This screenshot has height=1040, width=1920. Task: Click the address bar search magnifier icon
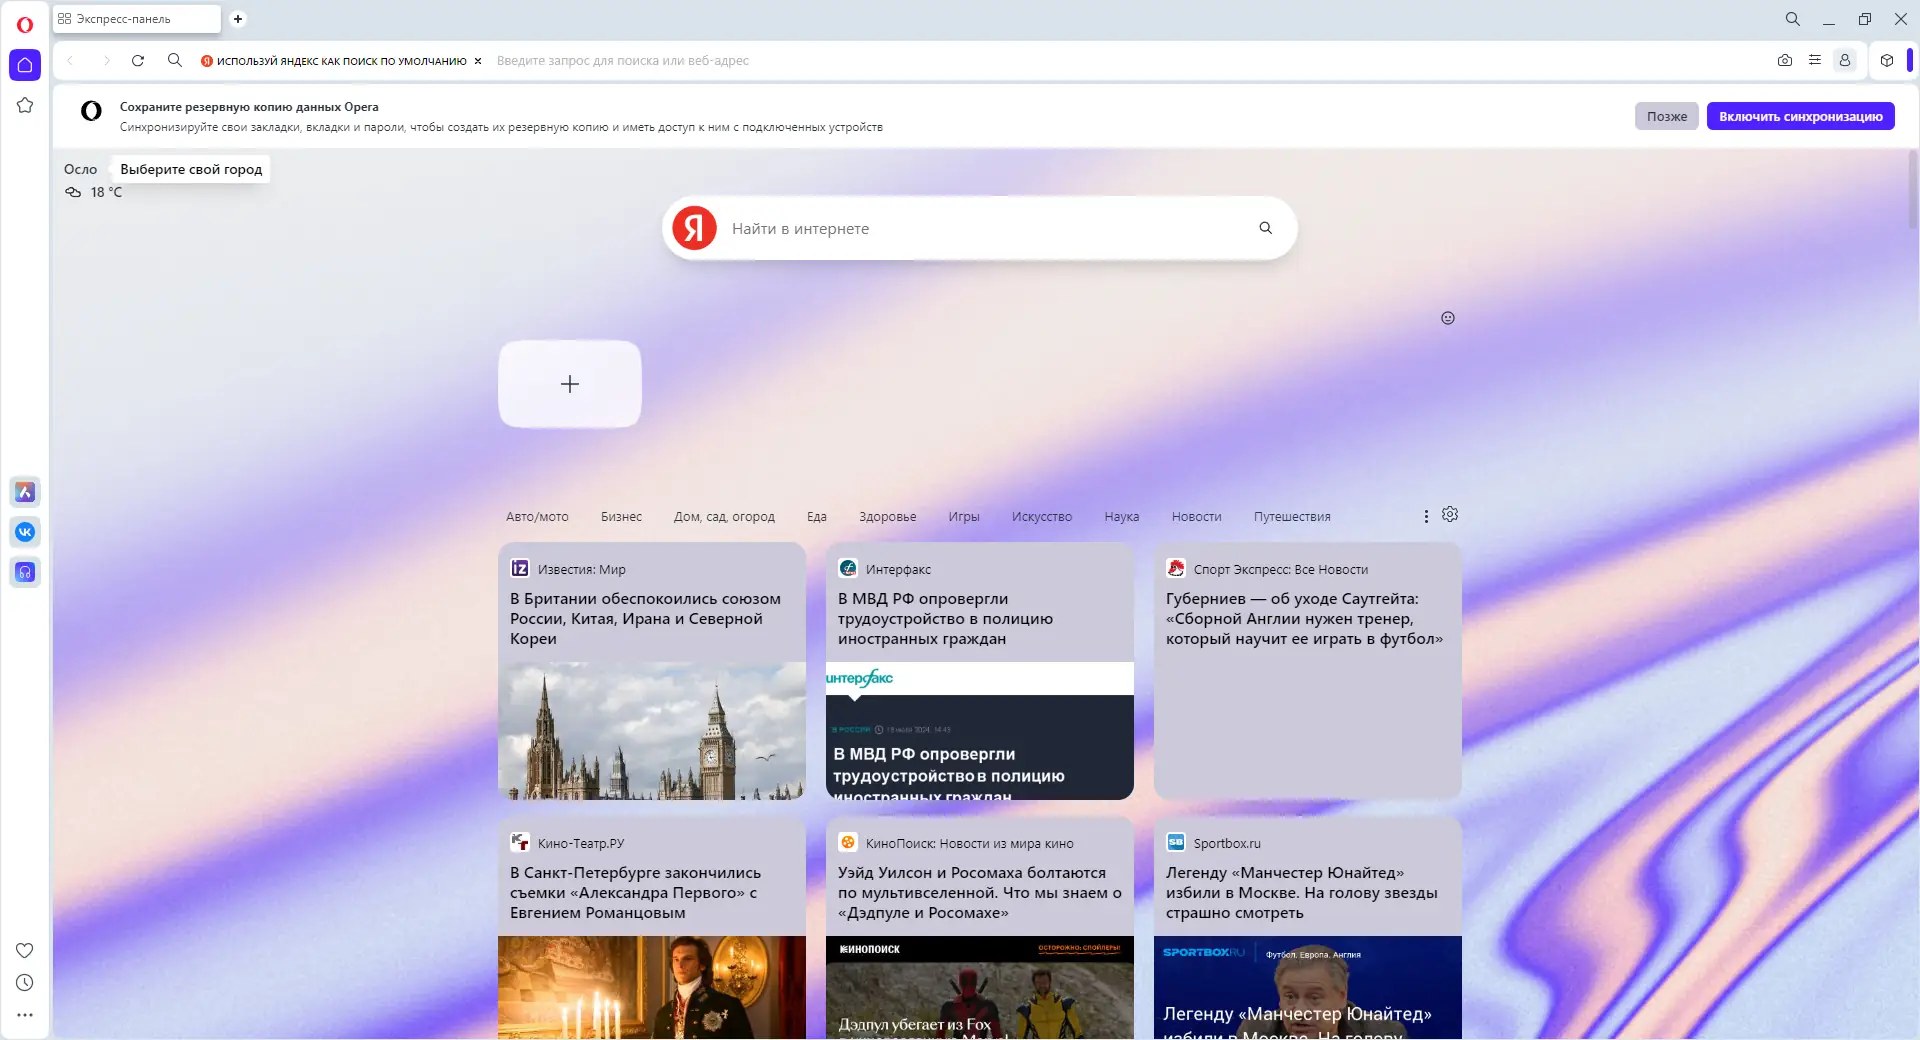pos(175,60)
